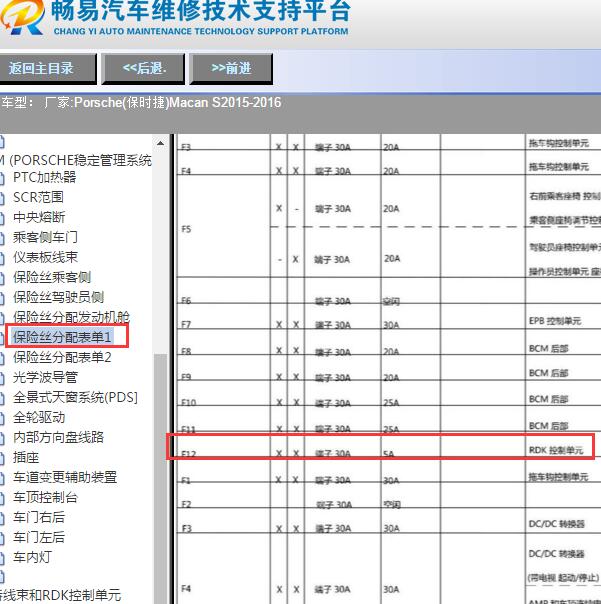This screenshot has width=601, height=604.
Task: Click the 5A rating in row F12
Action: [389, 454]
